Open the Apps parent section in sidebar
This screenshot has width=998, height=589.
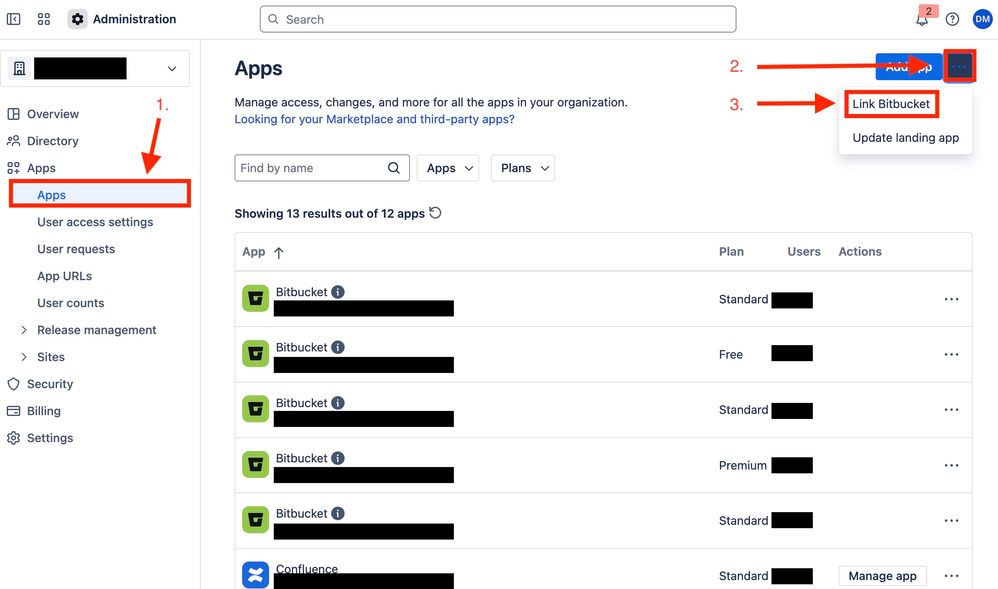(x=41, y=168)
